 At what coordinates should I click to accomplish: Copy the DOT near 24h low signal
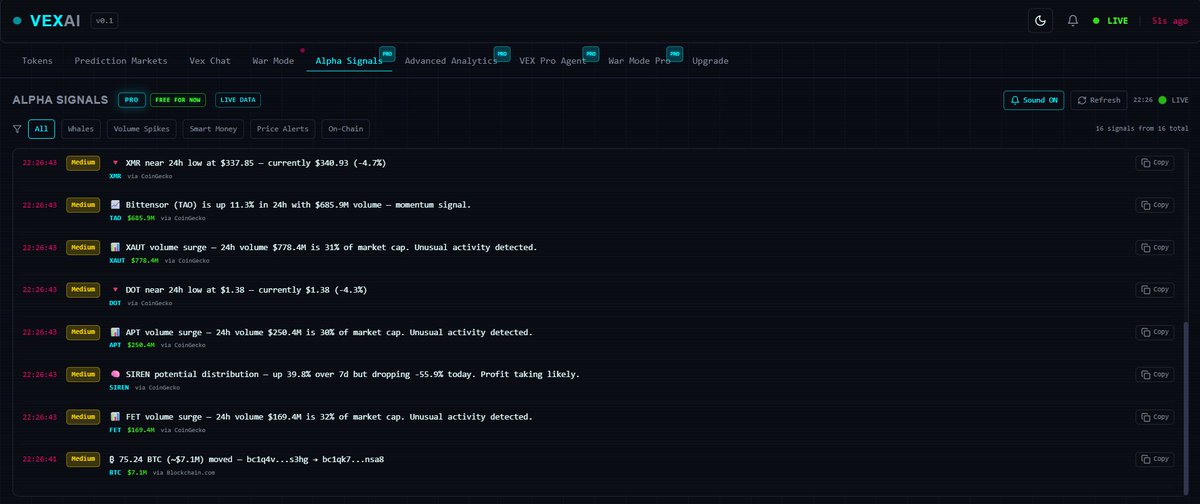[x=1154, y=290]
